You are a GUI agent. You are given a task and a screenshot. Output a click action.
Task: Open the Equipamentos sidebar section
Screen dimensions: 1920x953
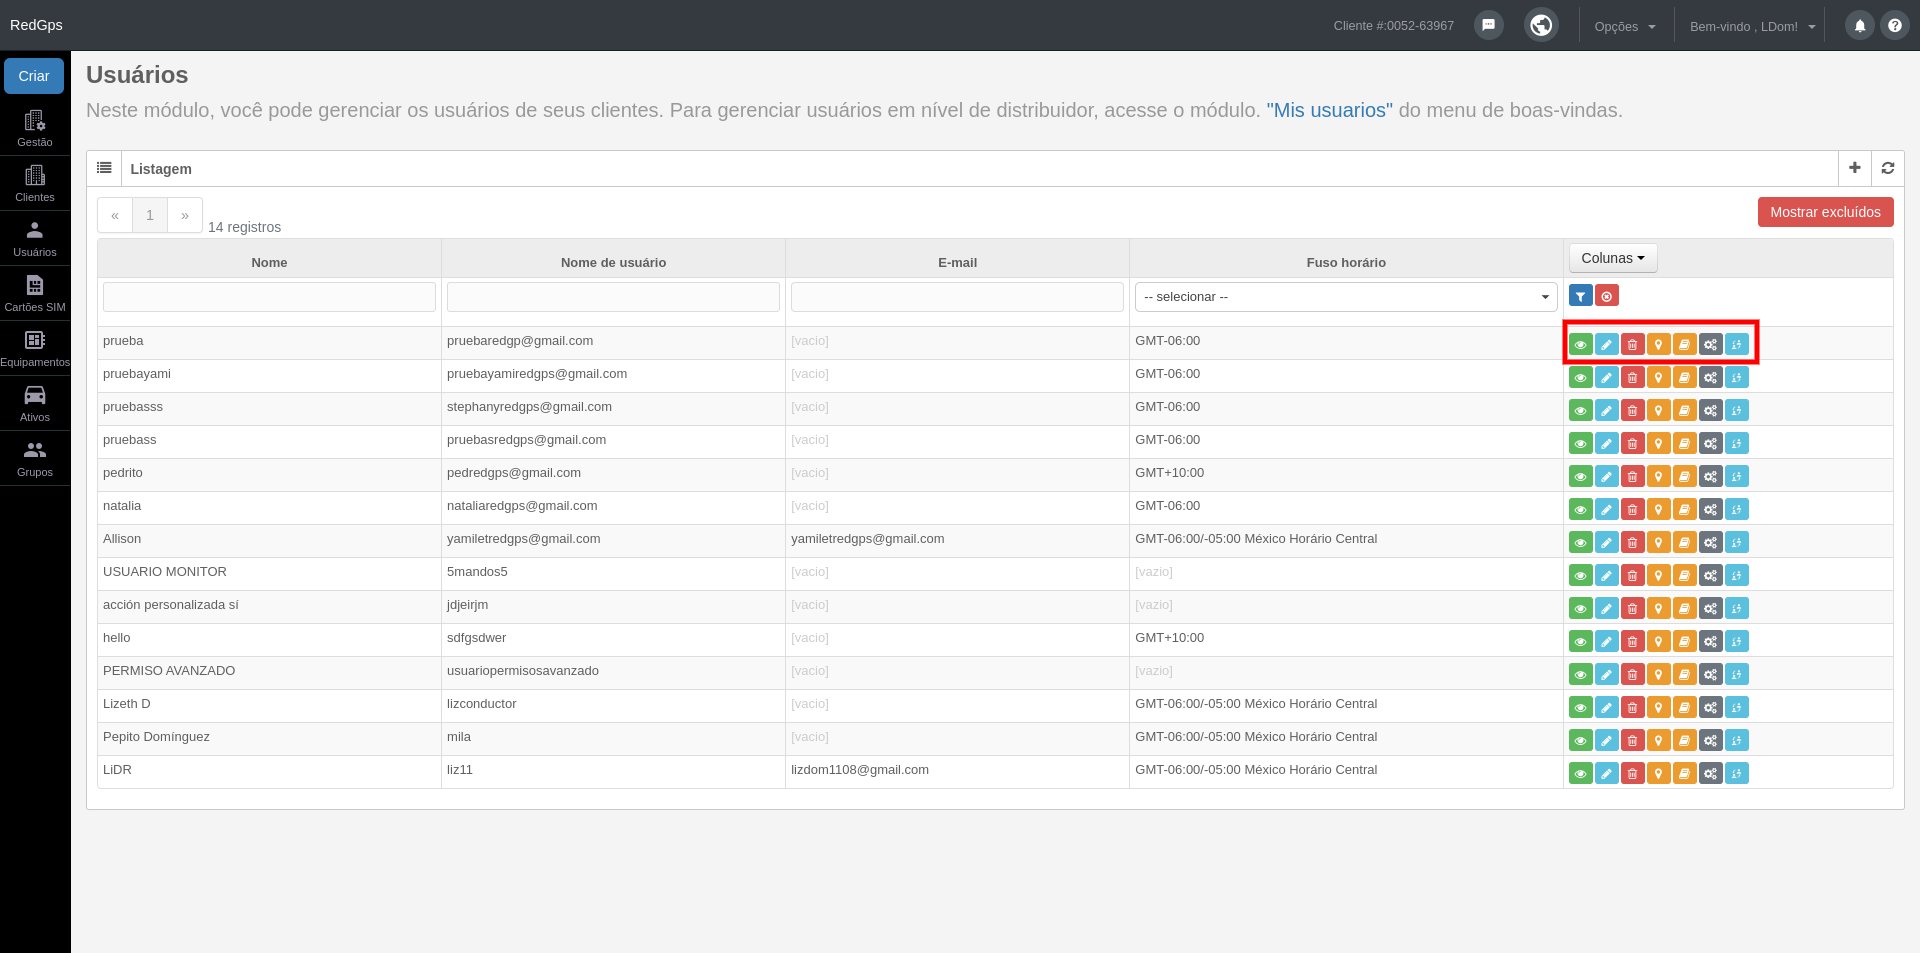pos(35,348)
